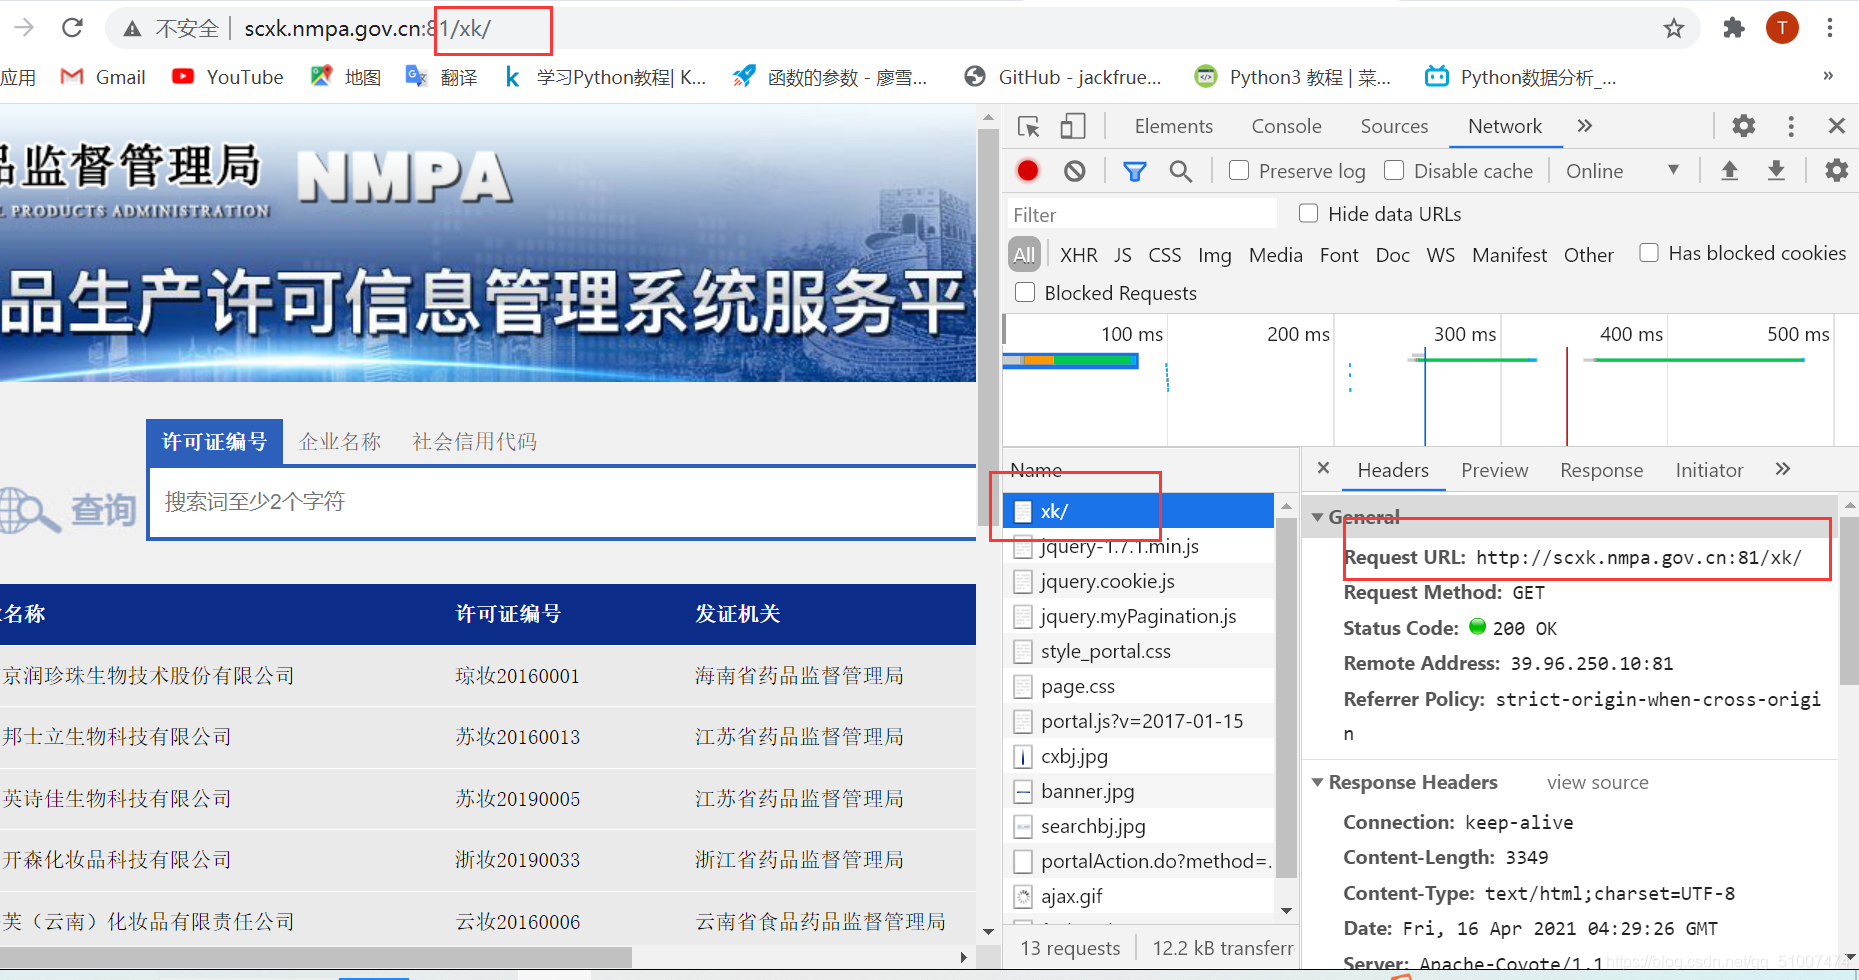Viewport: 1859px width, 980px height.
Task: Open the 地图 bookmark
Action: 346,77
